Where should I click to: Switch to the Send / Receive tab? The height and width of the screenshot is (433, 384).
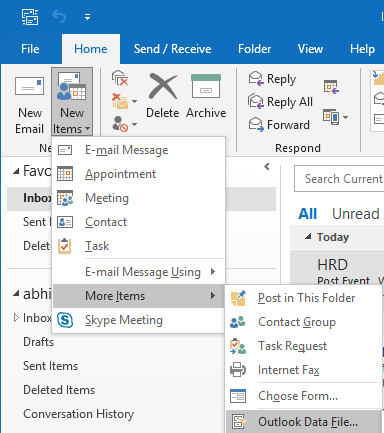172,49
